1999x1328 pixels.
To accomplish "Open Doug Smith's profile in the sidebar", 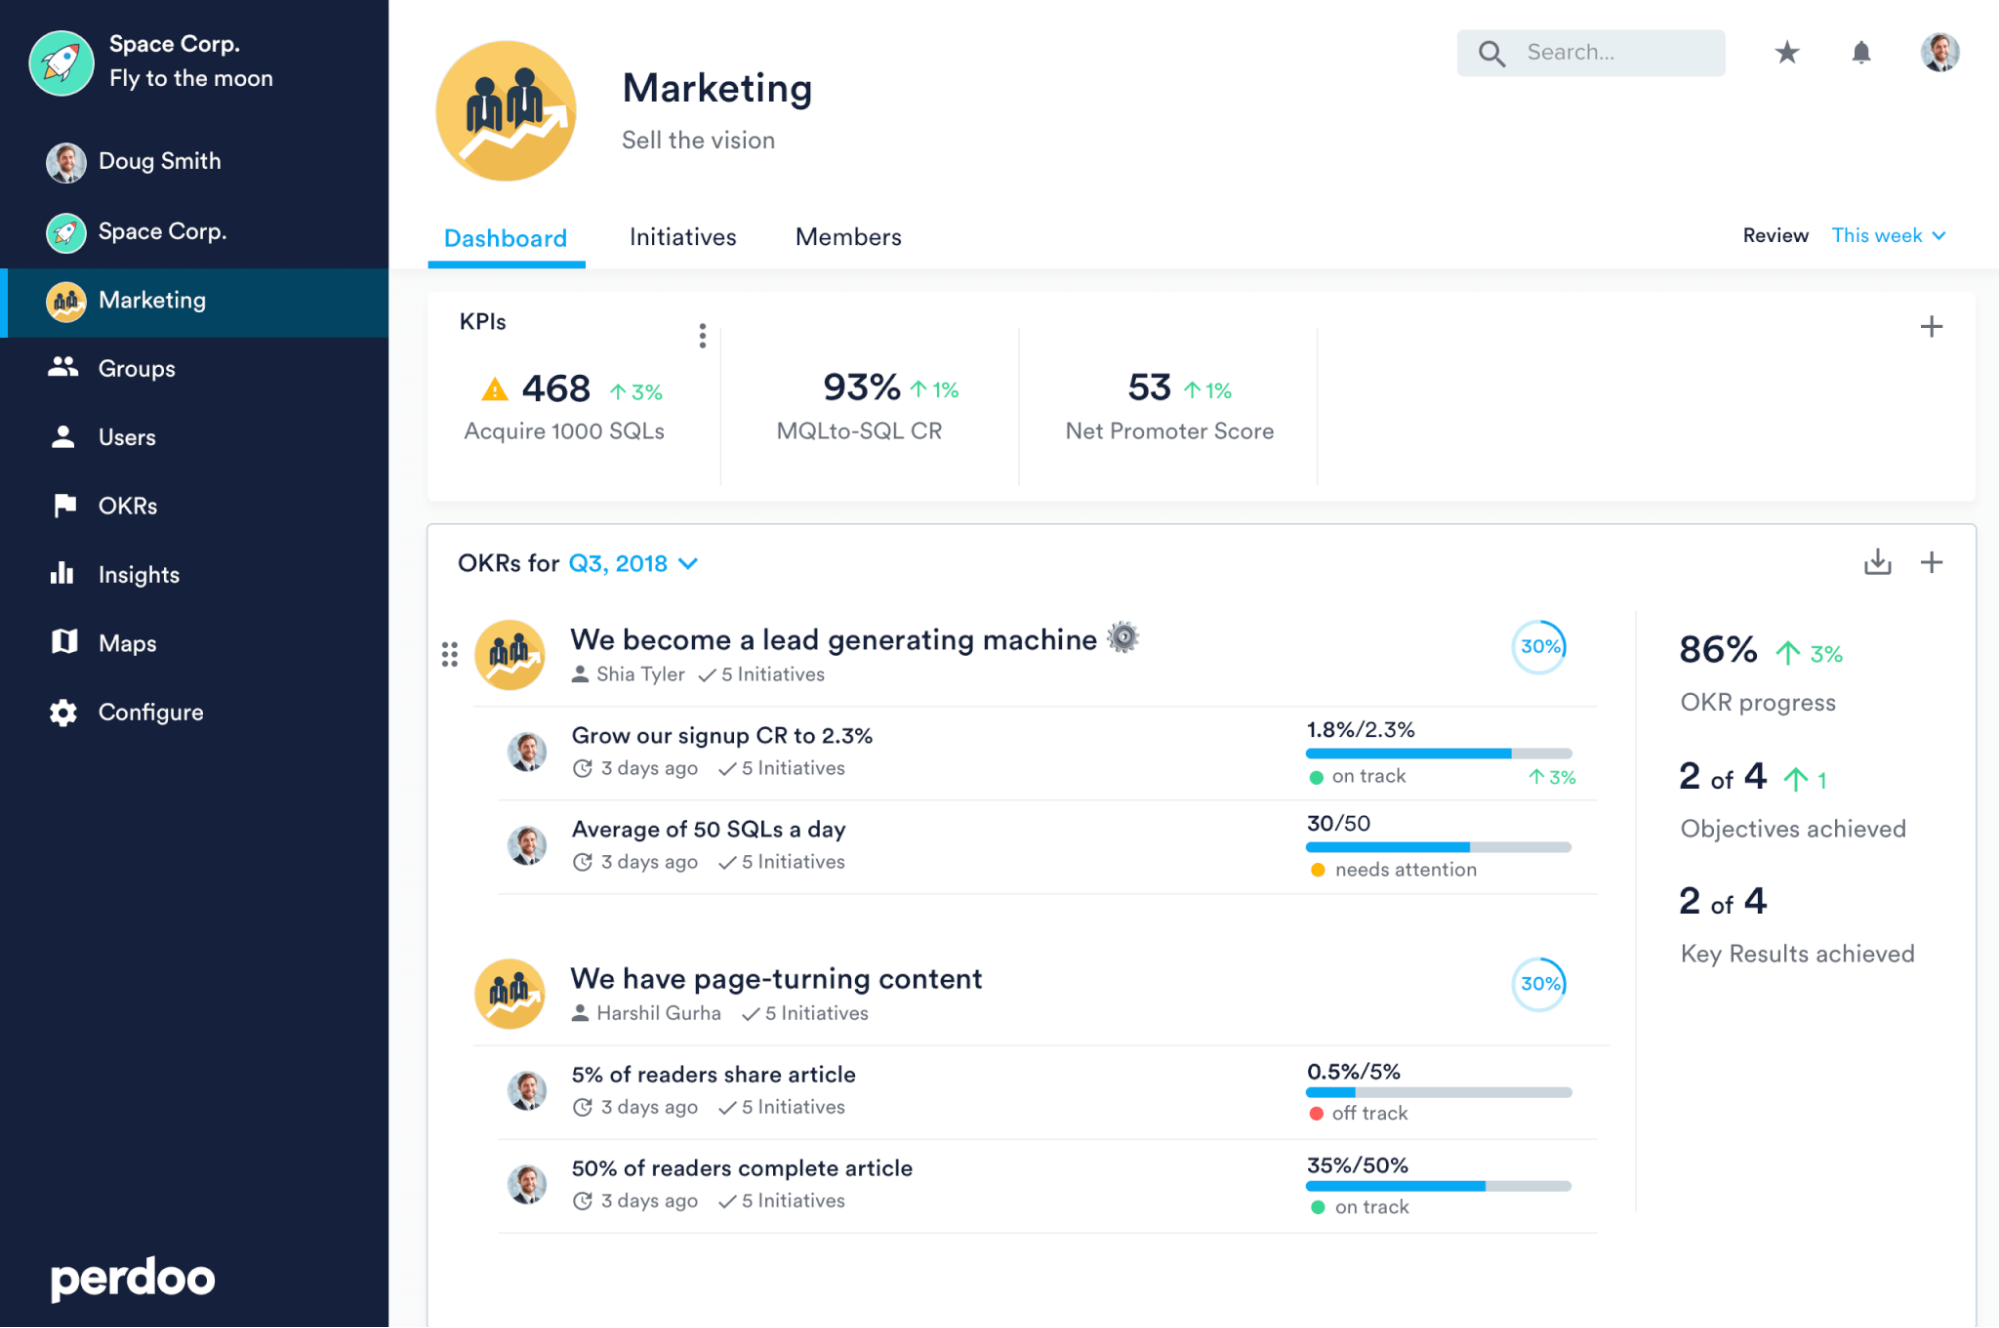I will (159, 161).
